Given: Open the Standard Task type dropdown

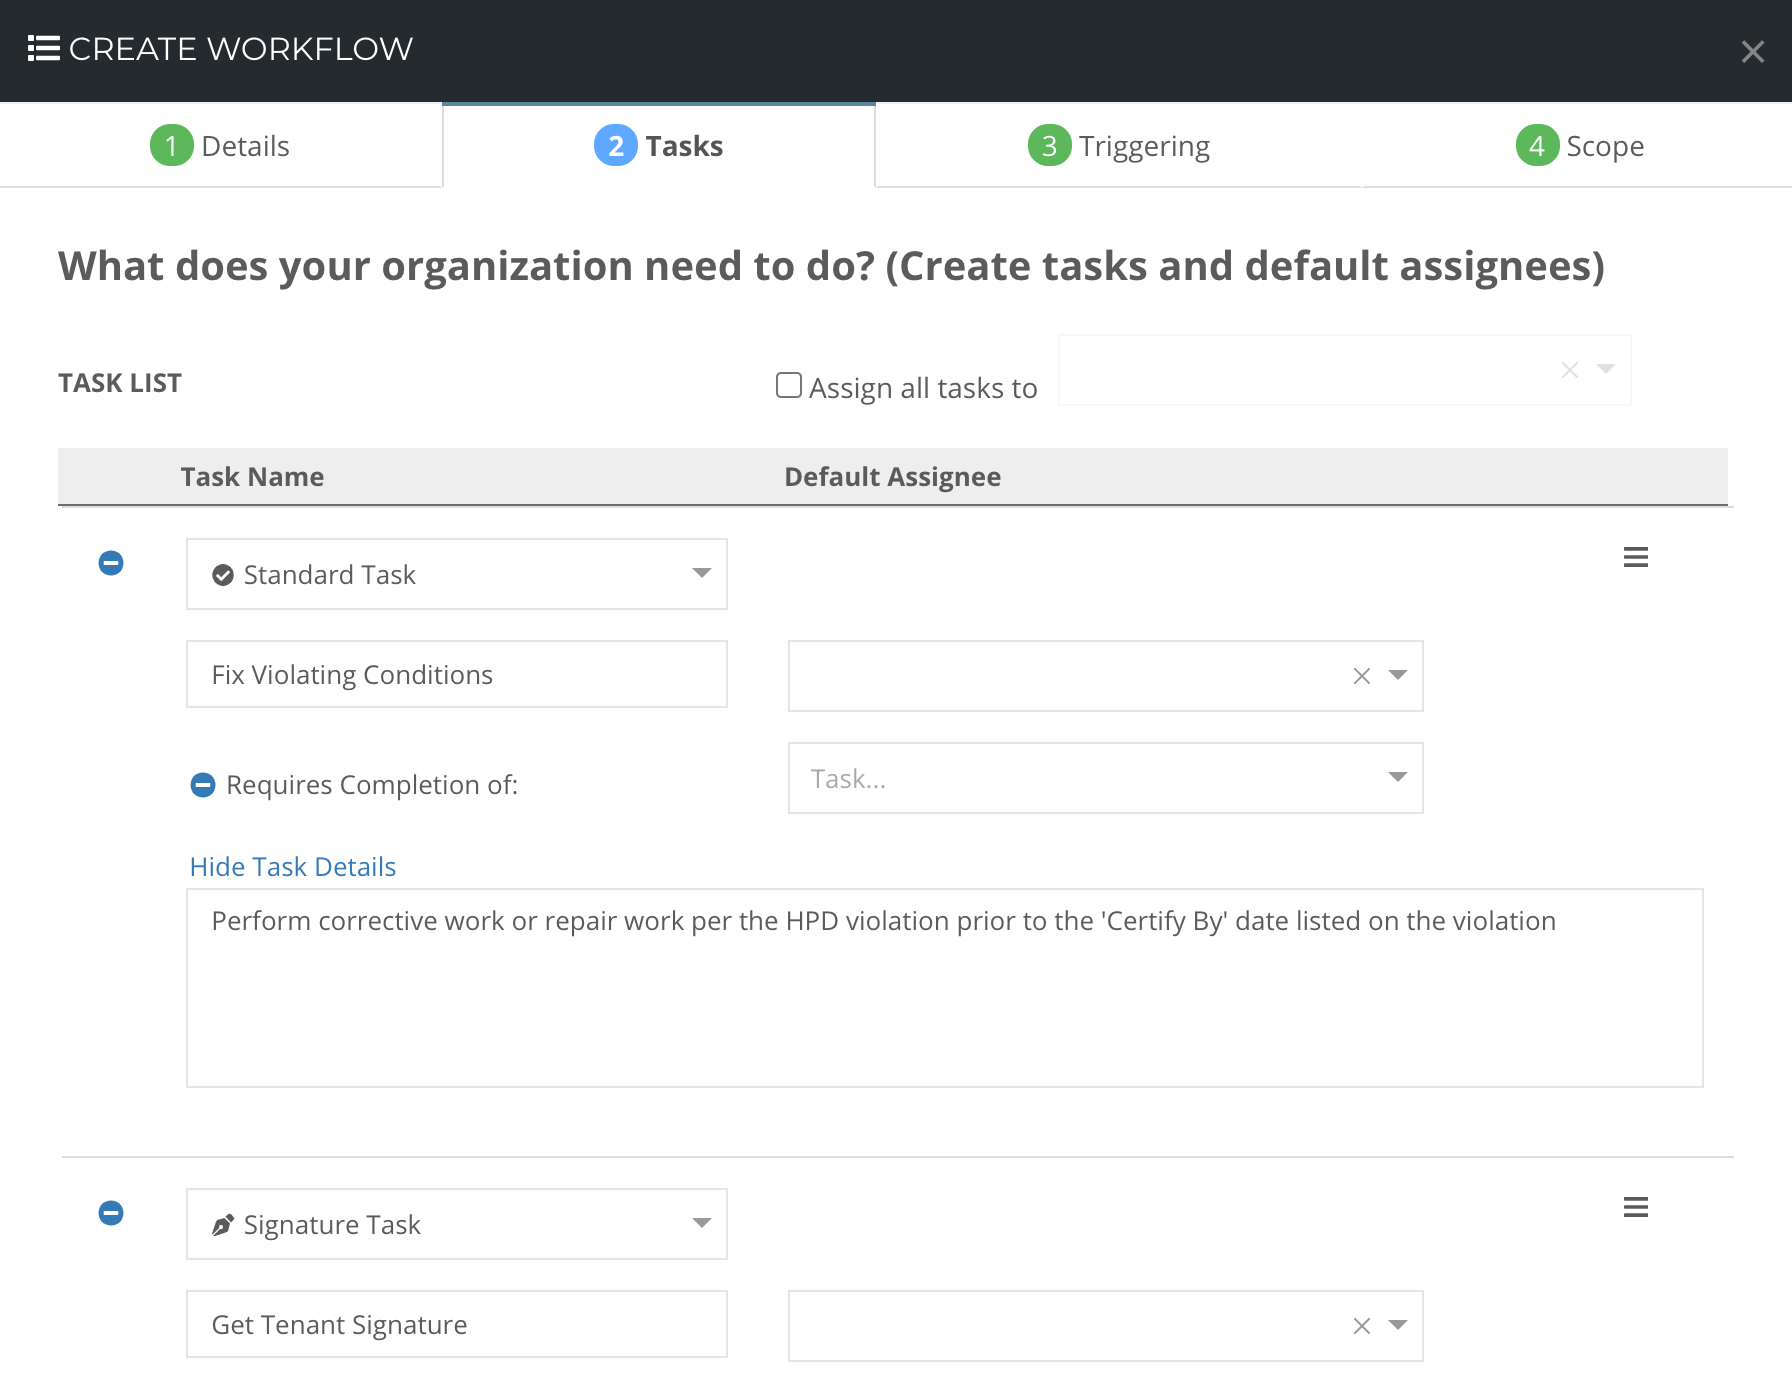Looking at the screenshot, I should click(x=457, y=574).
